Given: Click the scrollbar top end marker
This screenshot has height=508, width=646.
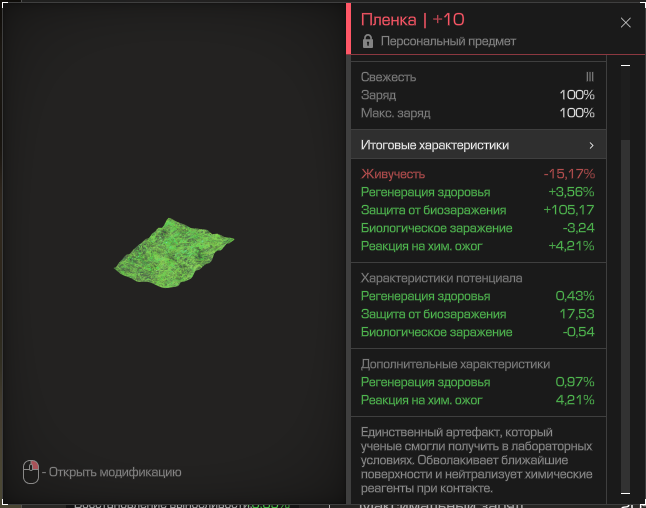Looking at the screenshot, I should [625, 66].
